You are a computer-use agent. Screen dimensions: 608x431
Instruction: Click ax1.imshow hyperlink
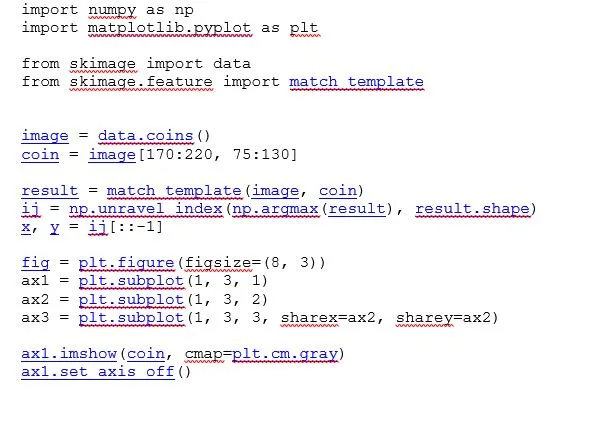pos(69,354)
